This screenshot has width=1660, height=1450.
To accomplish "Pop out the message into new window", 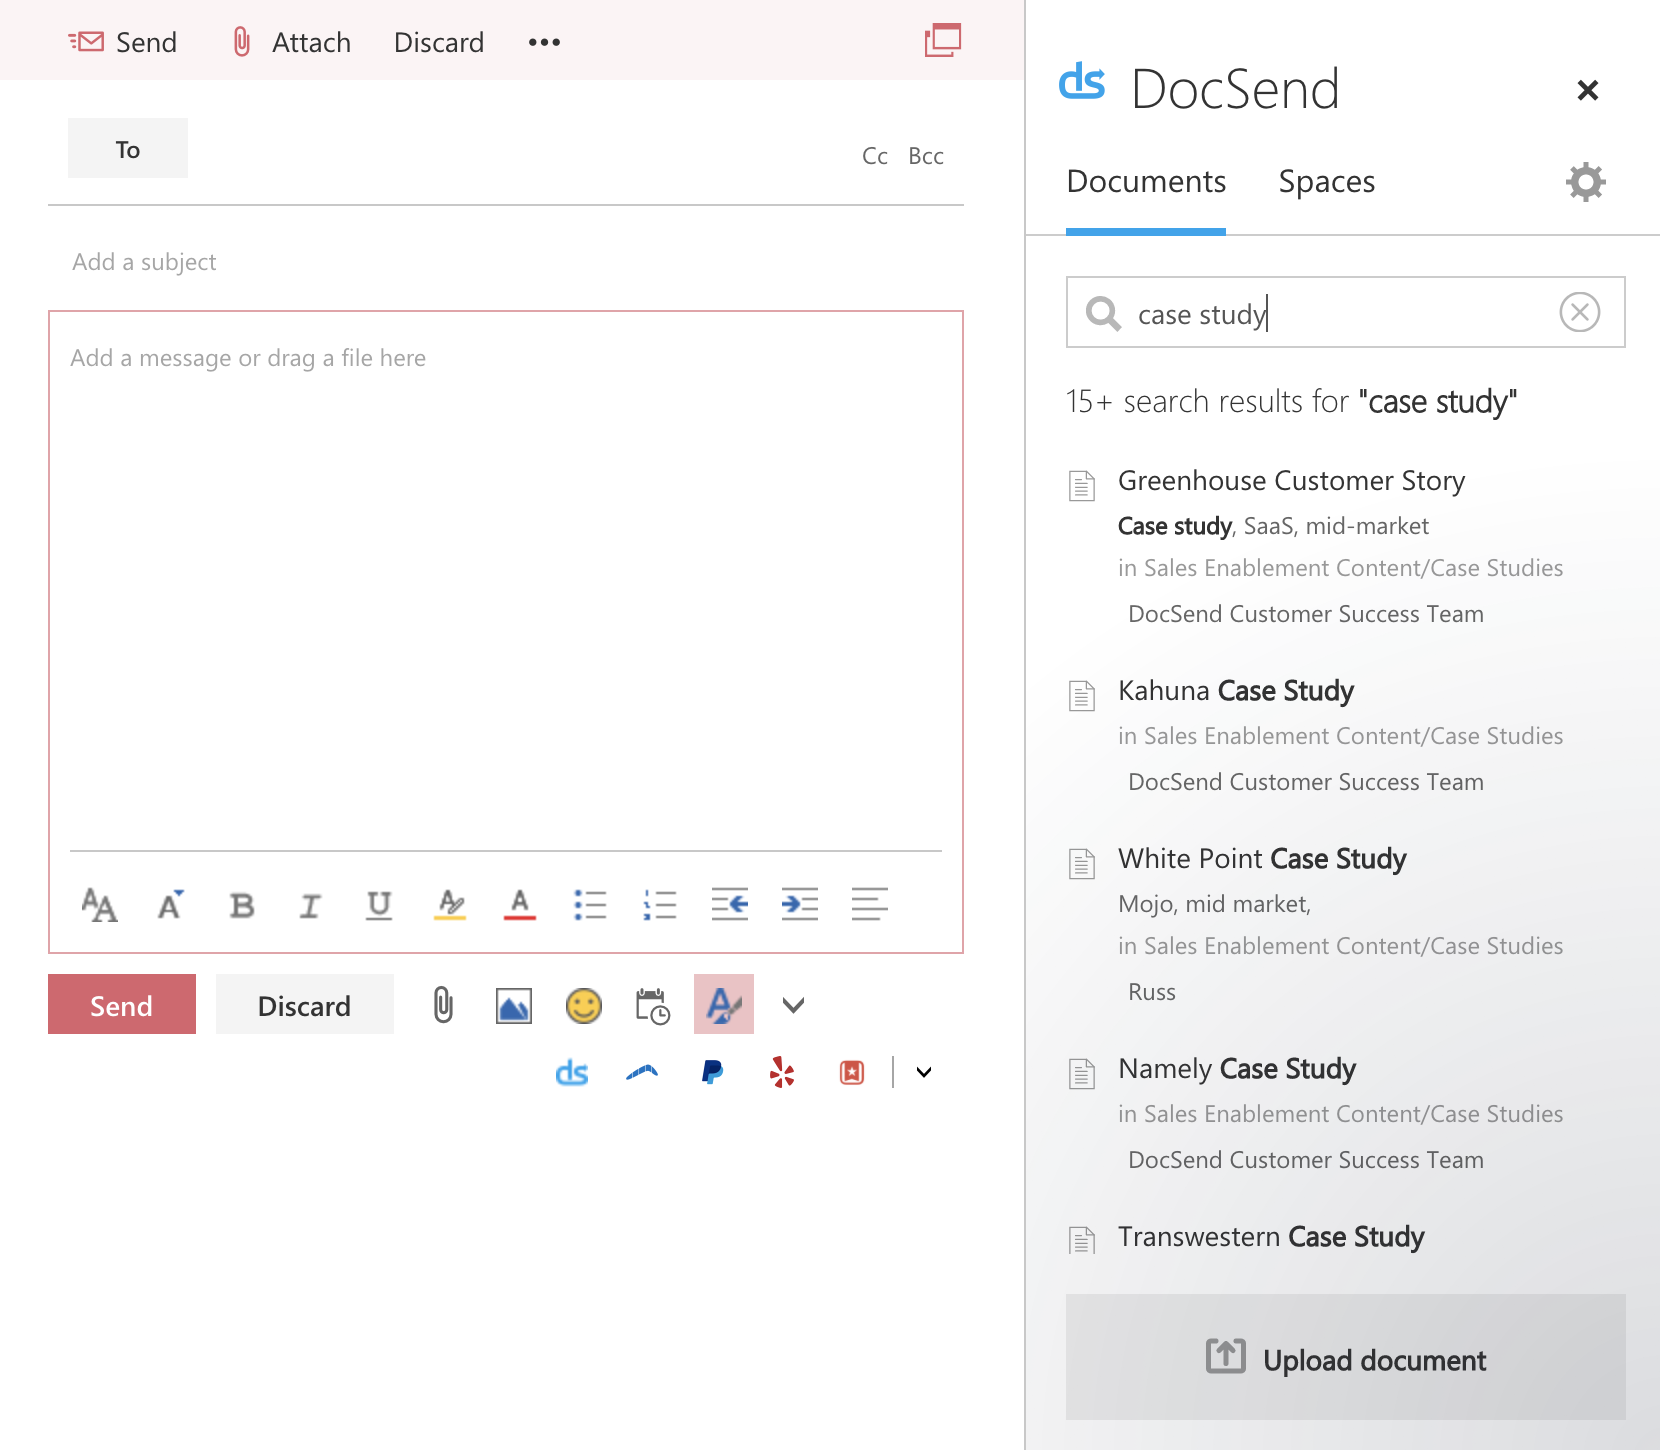I will coord(942,40).
